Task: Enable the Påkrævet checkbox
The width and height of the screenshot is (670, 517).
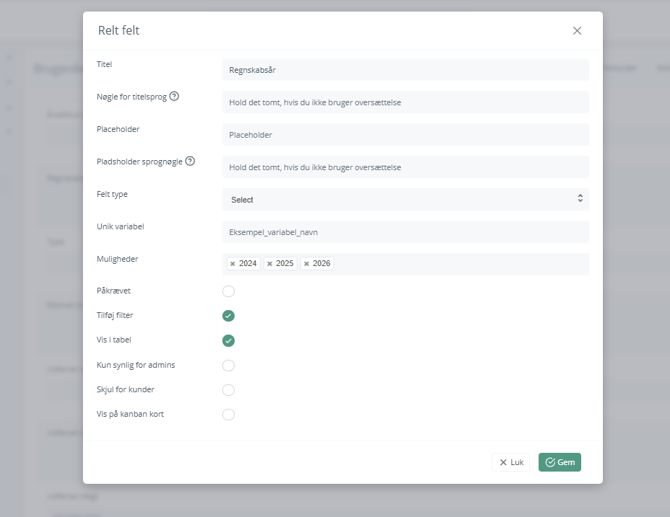Action: point(228,291)
